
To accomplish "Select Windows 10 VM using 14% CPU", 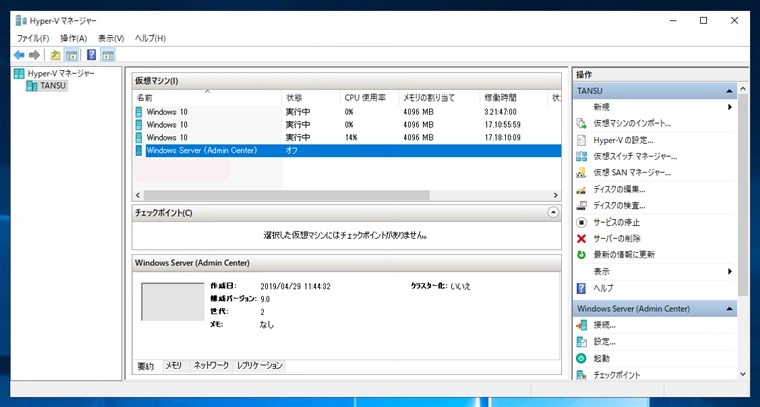I will (x=347, y=138).
